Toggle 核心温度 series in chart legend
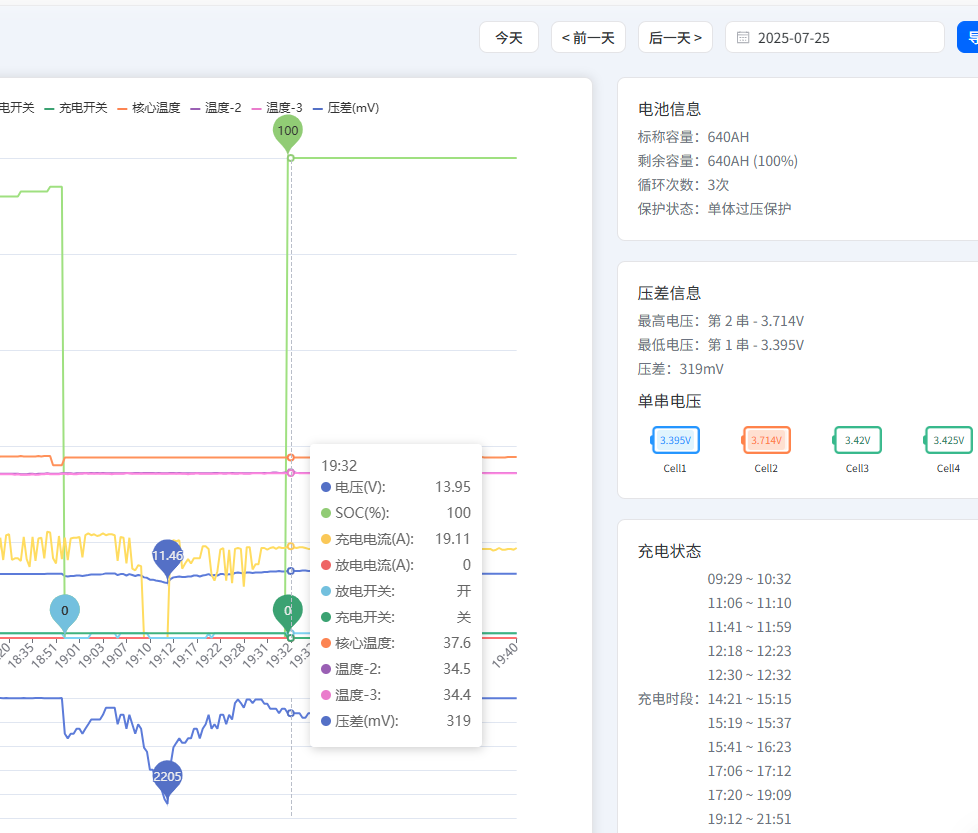 (149, 108)
